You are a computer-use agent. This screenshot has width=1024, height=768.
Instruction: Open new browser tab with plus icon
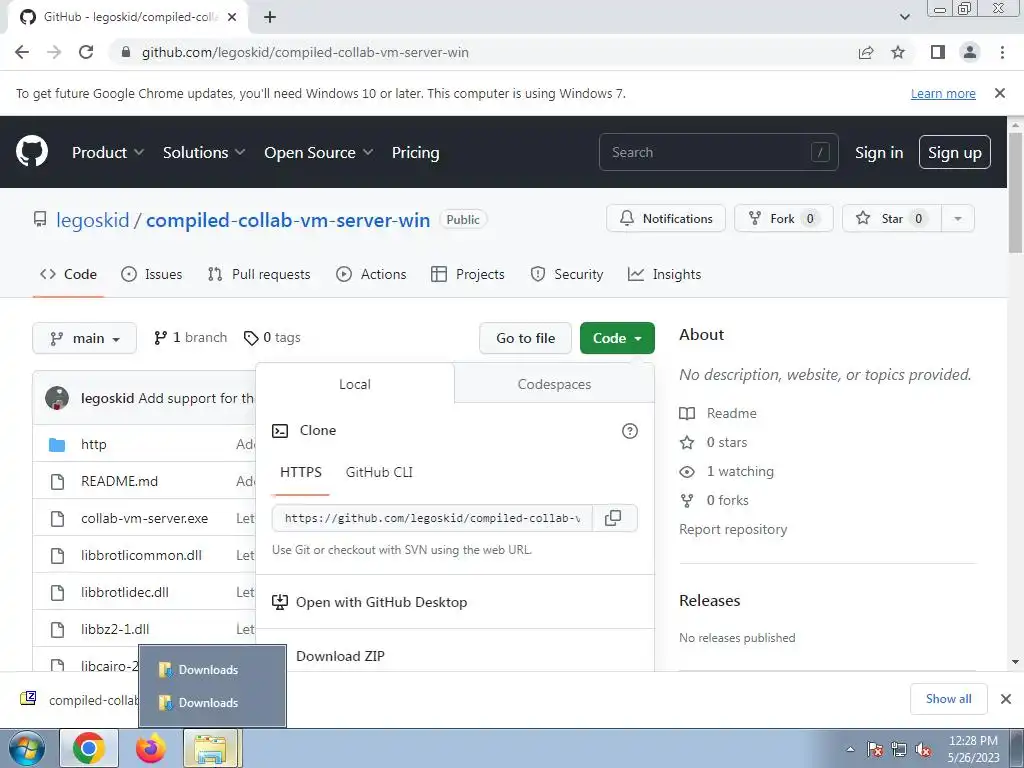pos(270,17)
